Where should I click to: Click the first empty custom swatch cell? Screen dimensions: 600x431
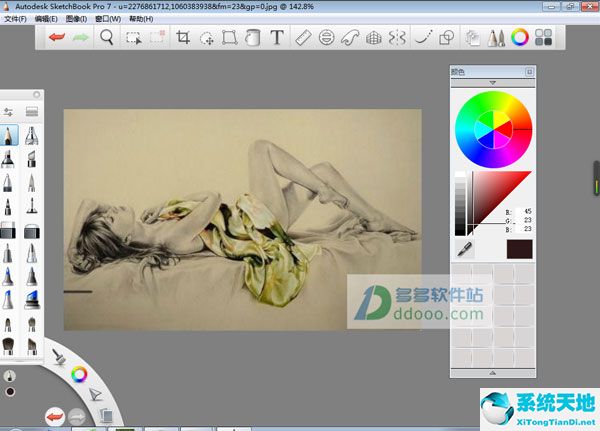coord(461,273)
